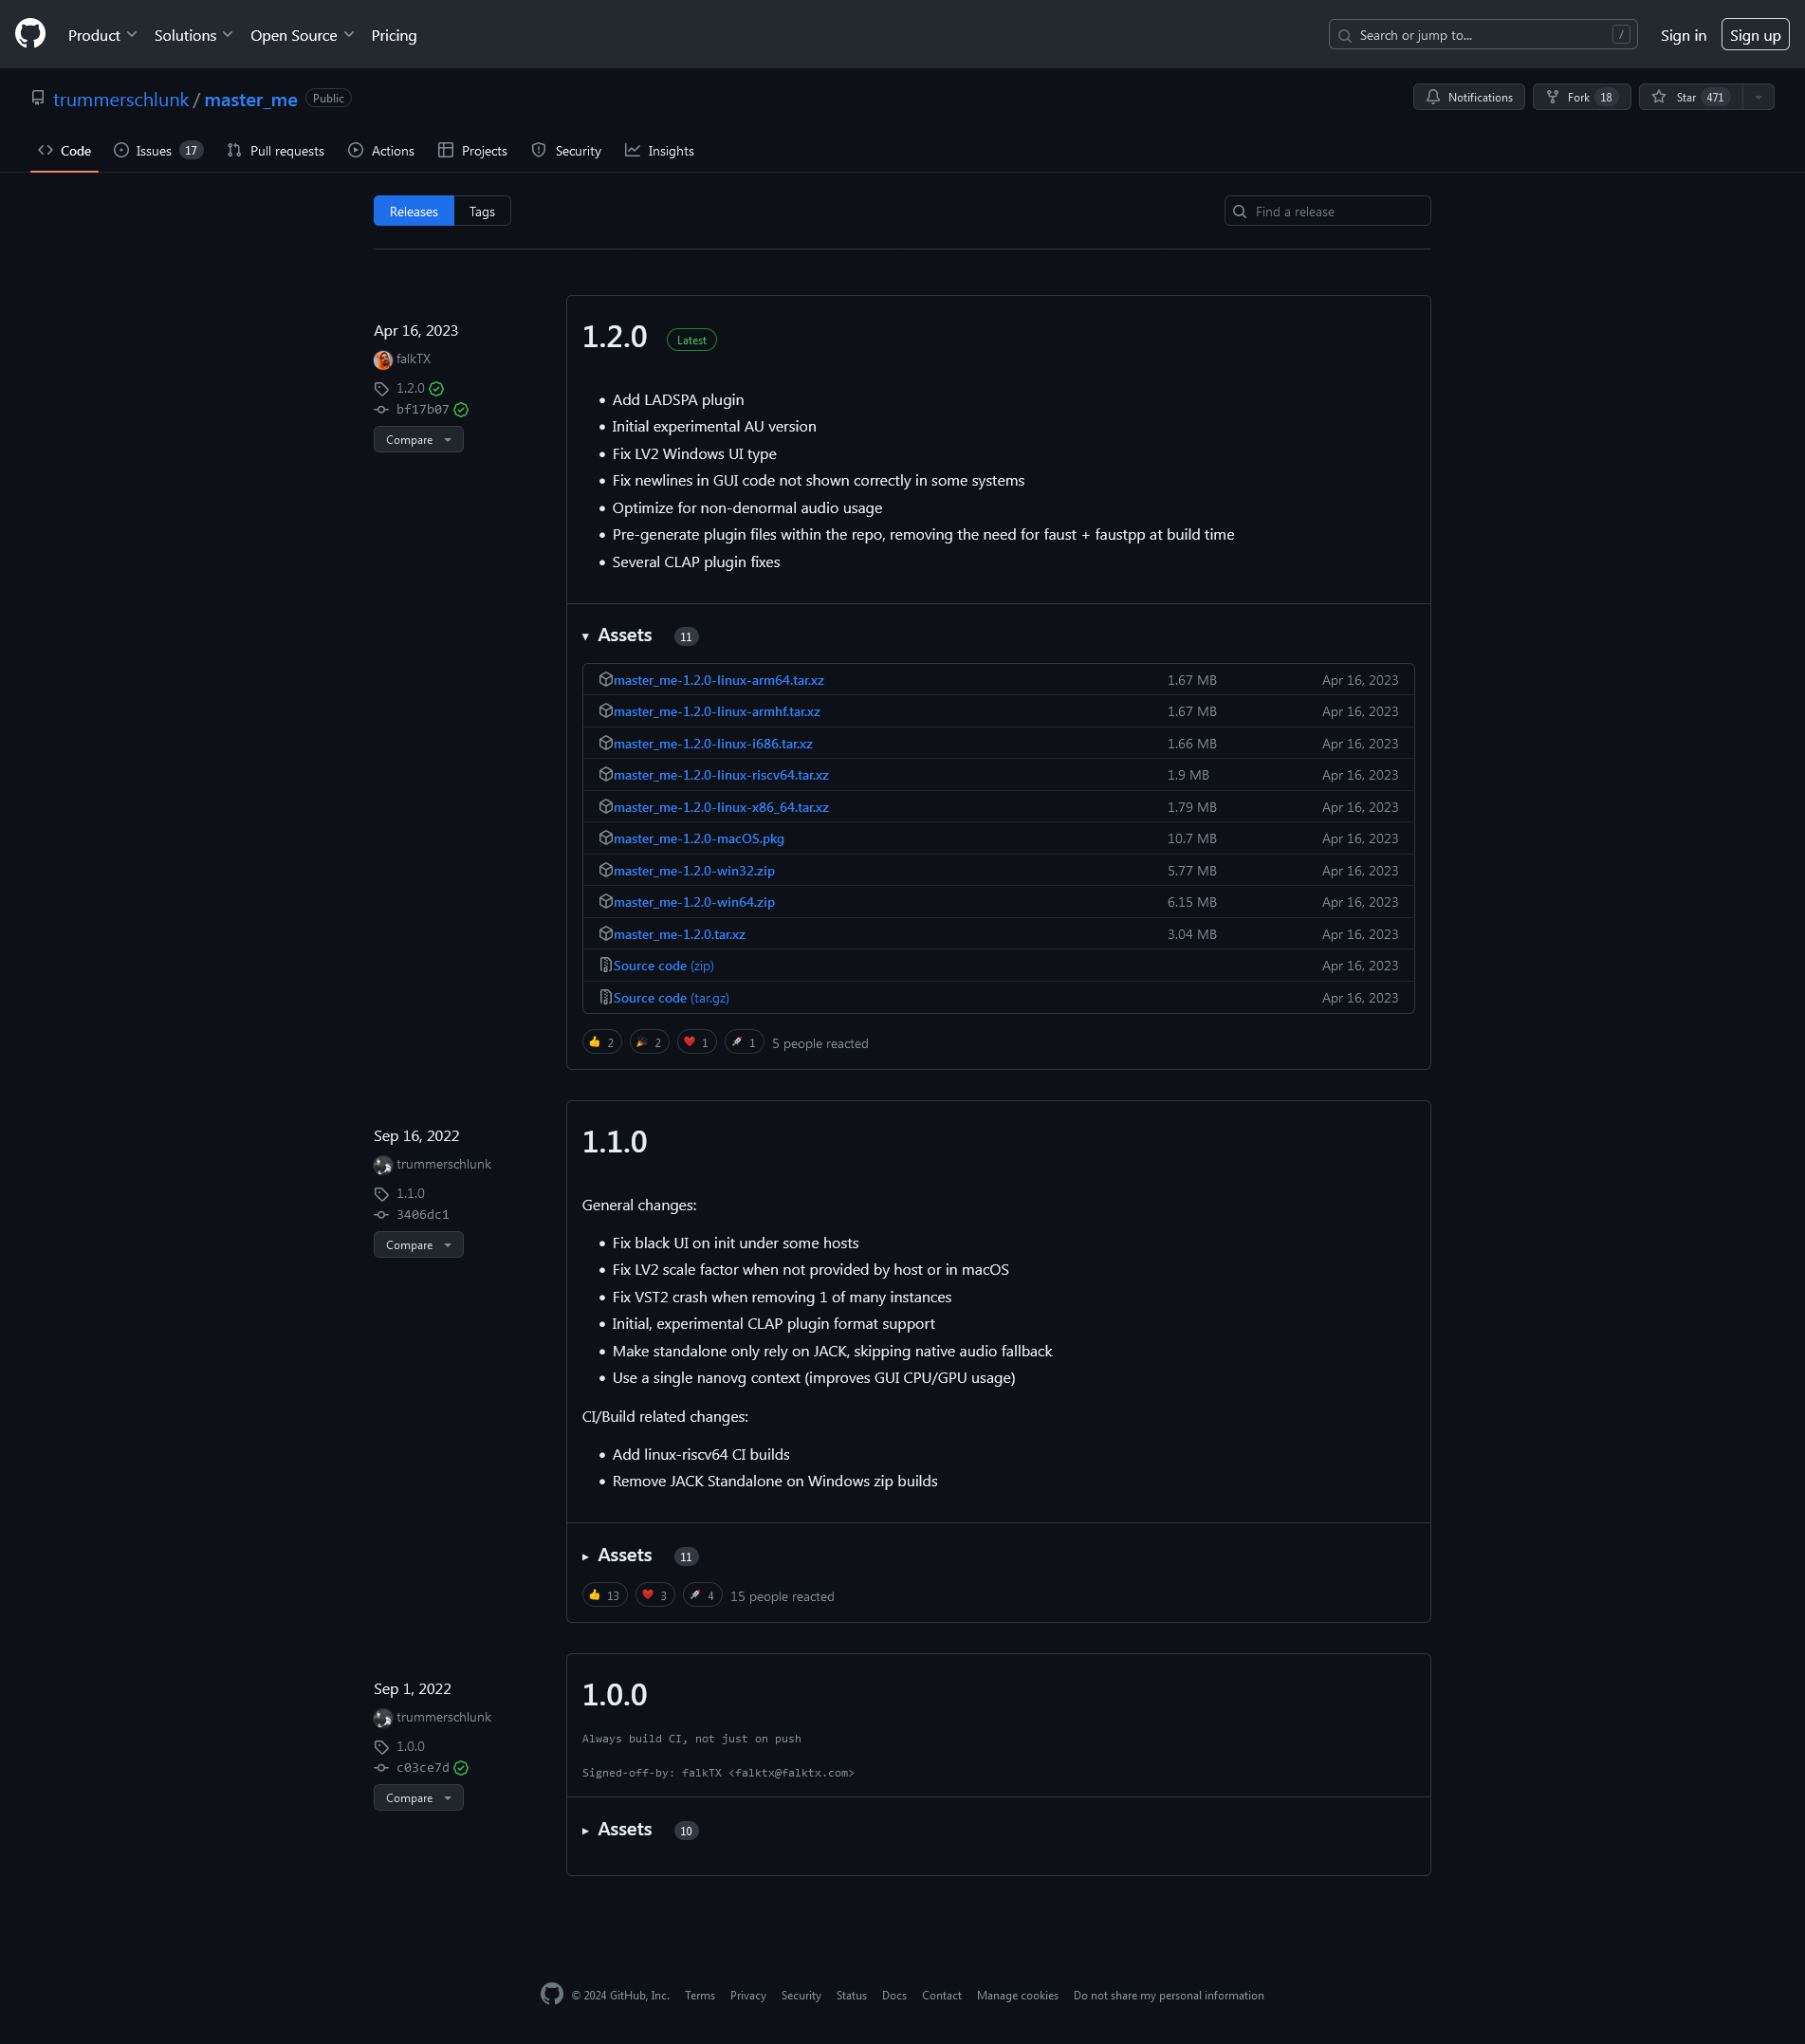Click the verified checkmark beside tag 1.2.0
The width and height of the screenshot is (1805, 2044).
pyautogui.click(x=437, y=389)
